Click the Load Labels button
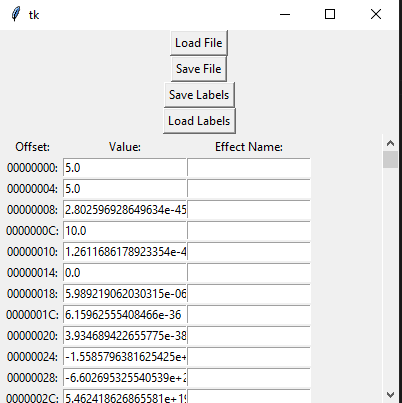The height and width of the screenshot is (403, 402). click(x=199, y=121)
